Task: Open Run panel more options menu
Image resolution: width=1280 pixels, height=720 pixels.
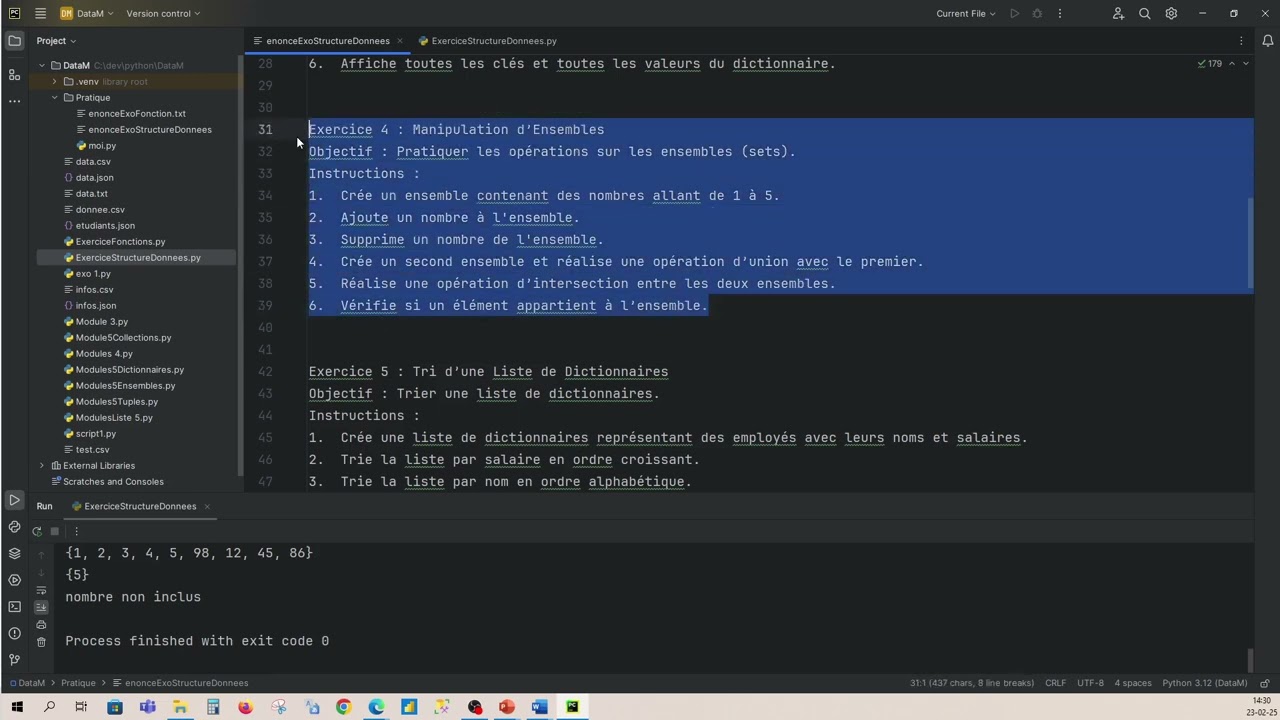Action: pyautogui.click(x=76, y=531)
